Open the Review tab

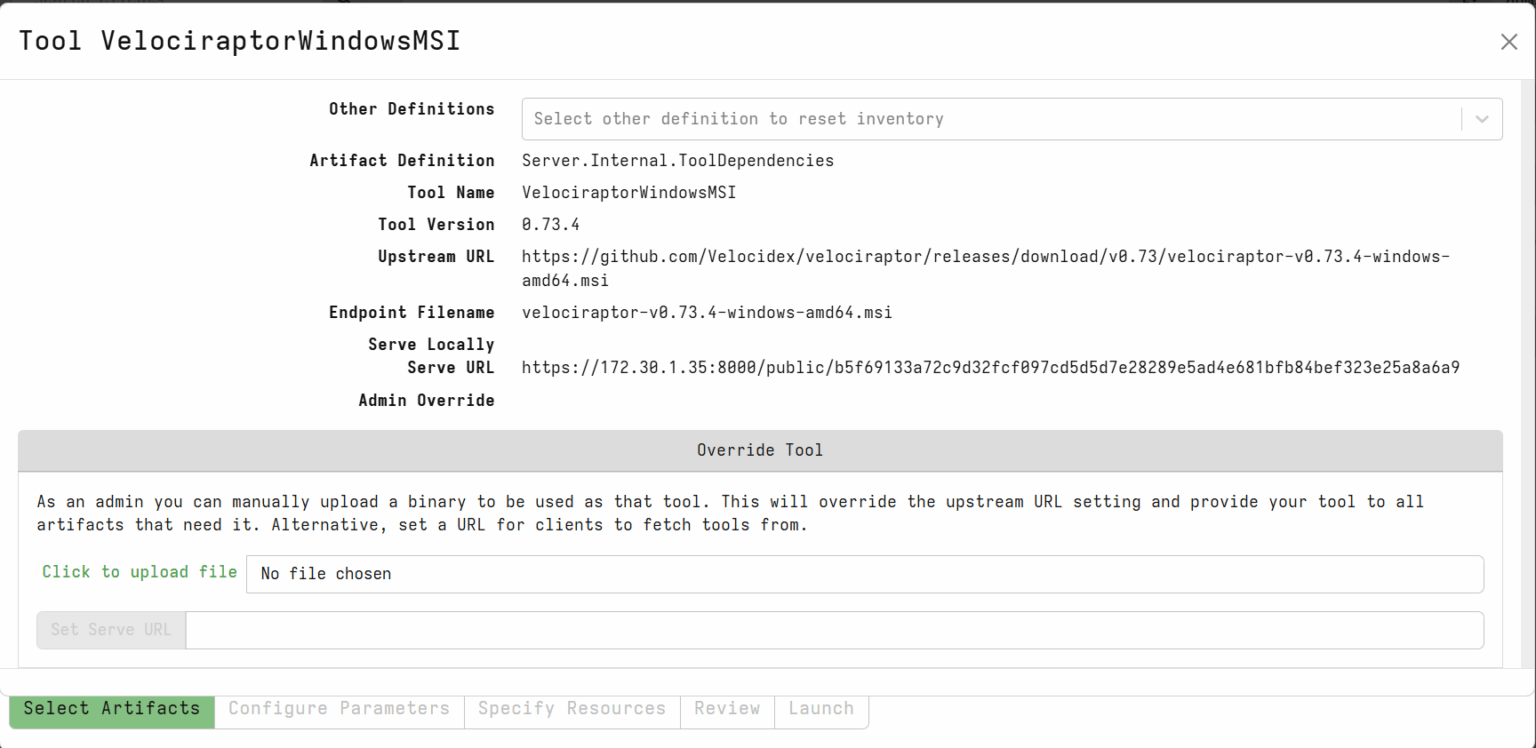(727, 708)
